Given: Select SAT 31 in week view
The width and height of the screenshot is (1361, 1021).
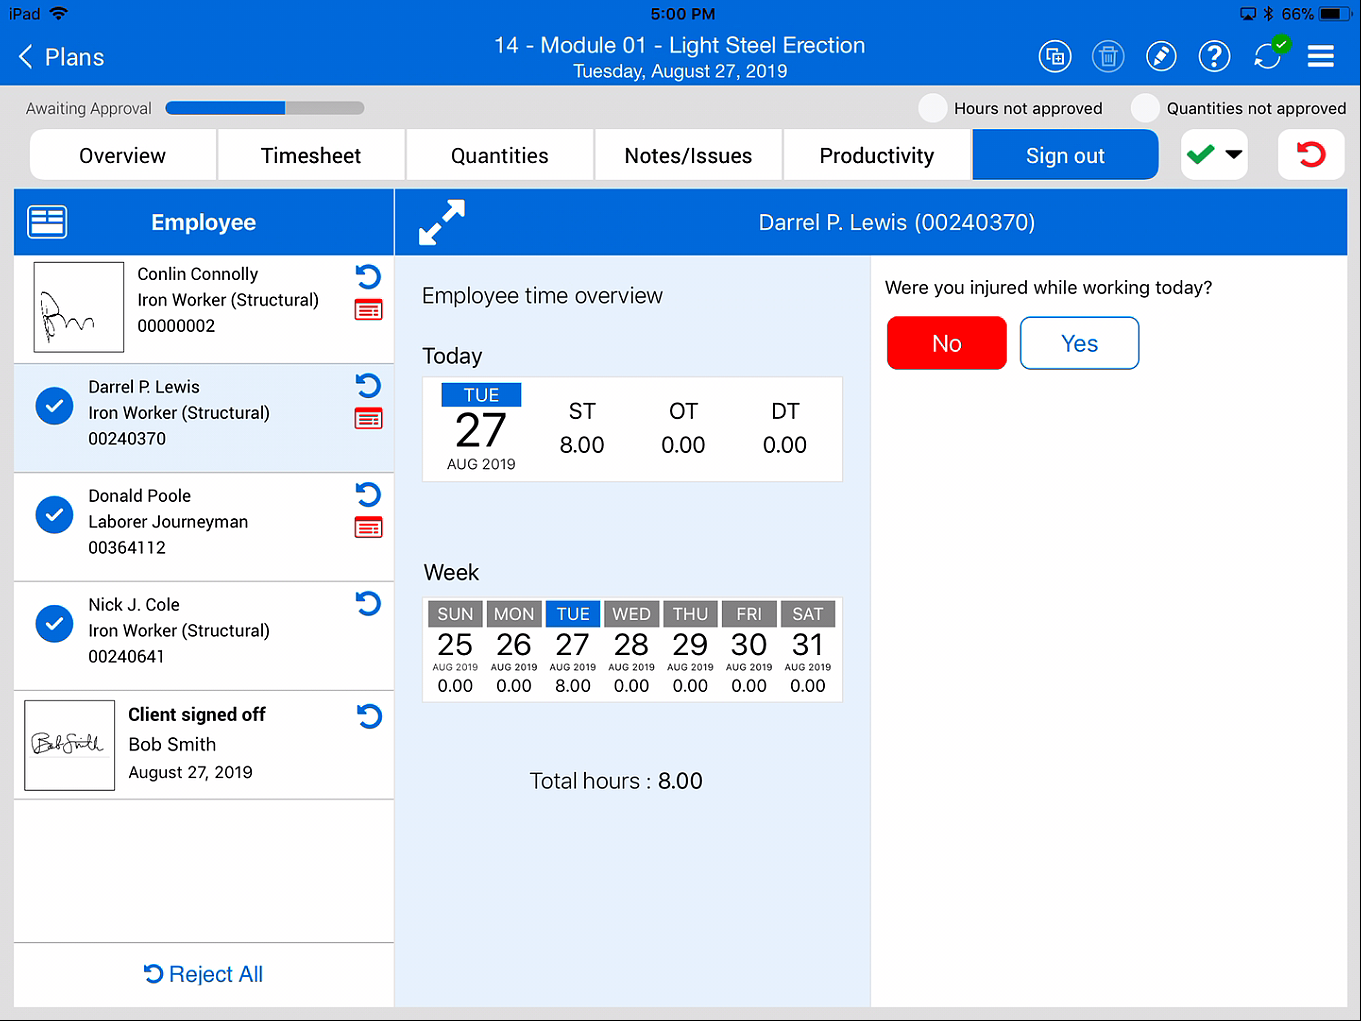Looking at the screenshot, I should pos(808,648).
